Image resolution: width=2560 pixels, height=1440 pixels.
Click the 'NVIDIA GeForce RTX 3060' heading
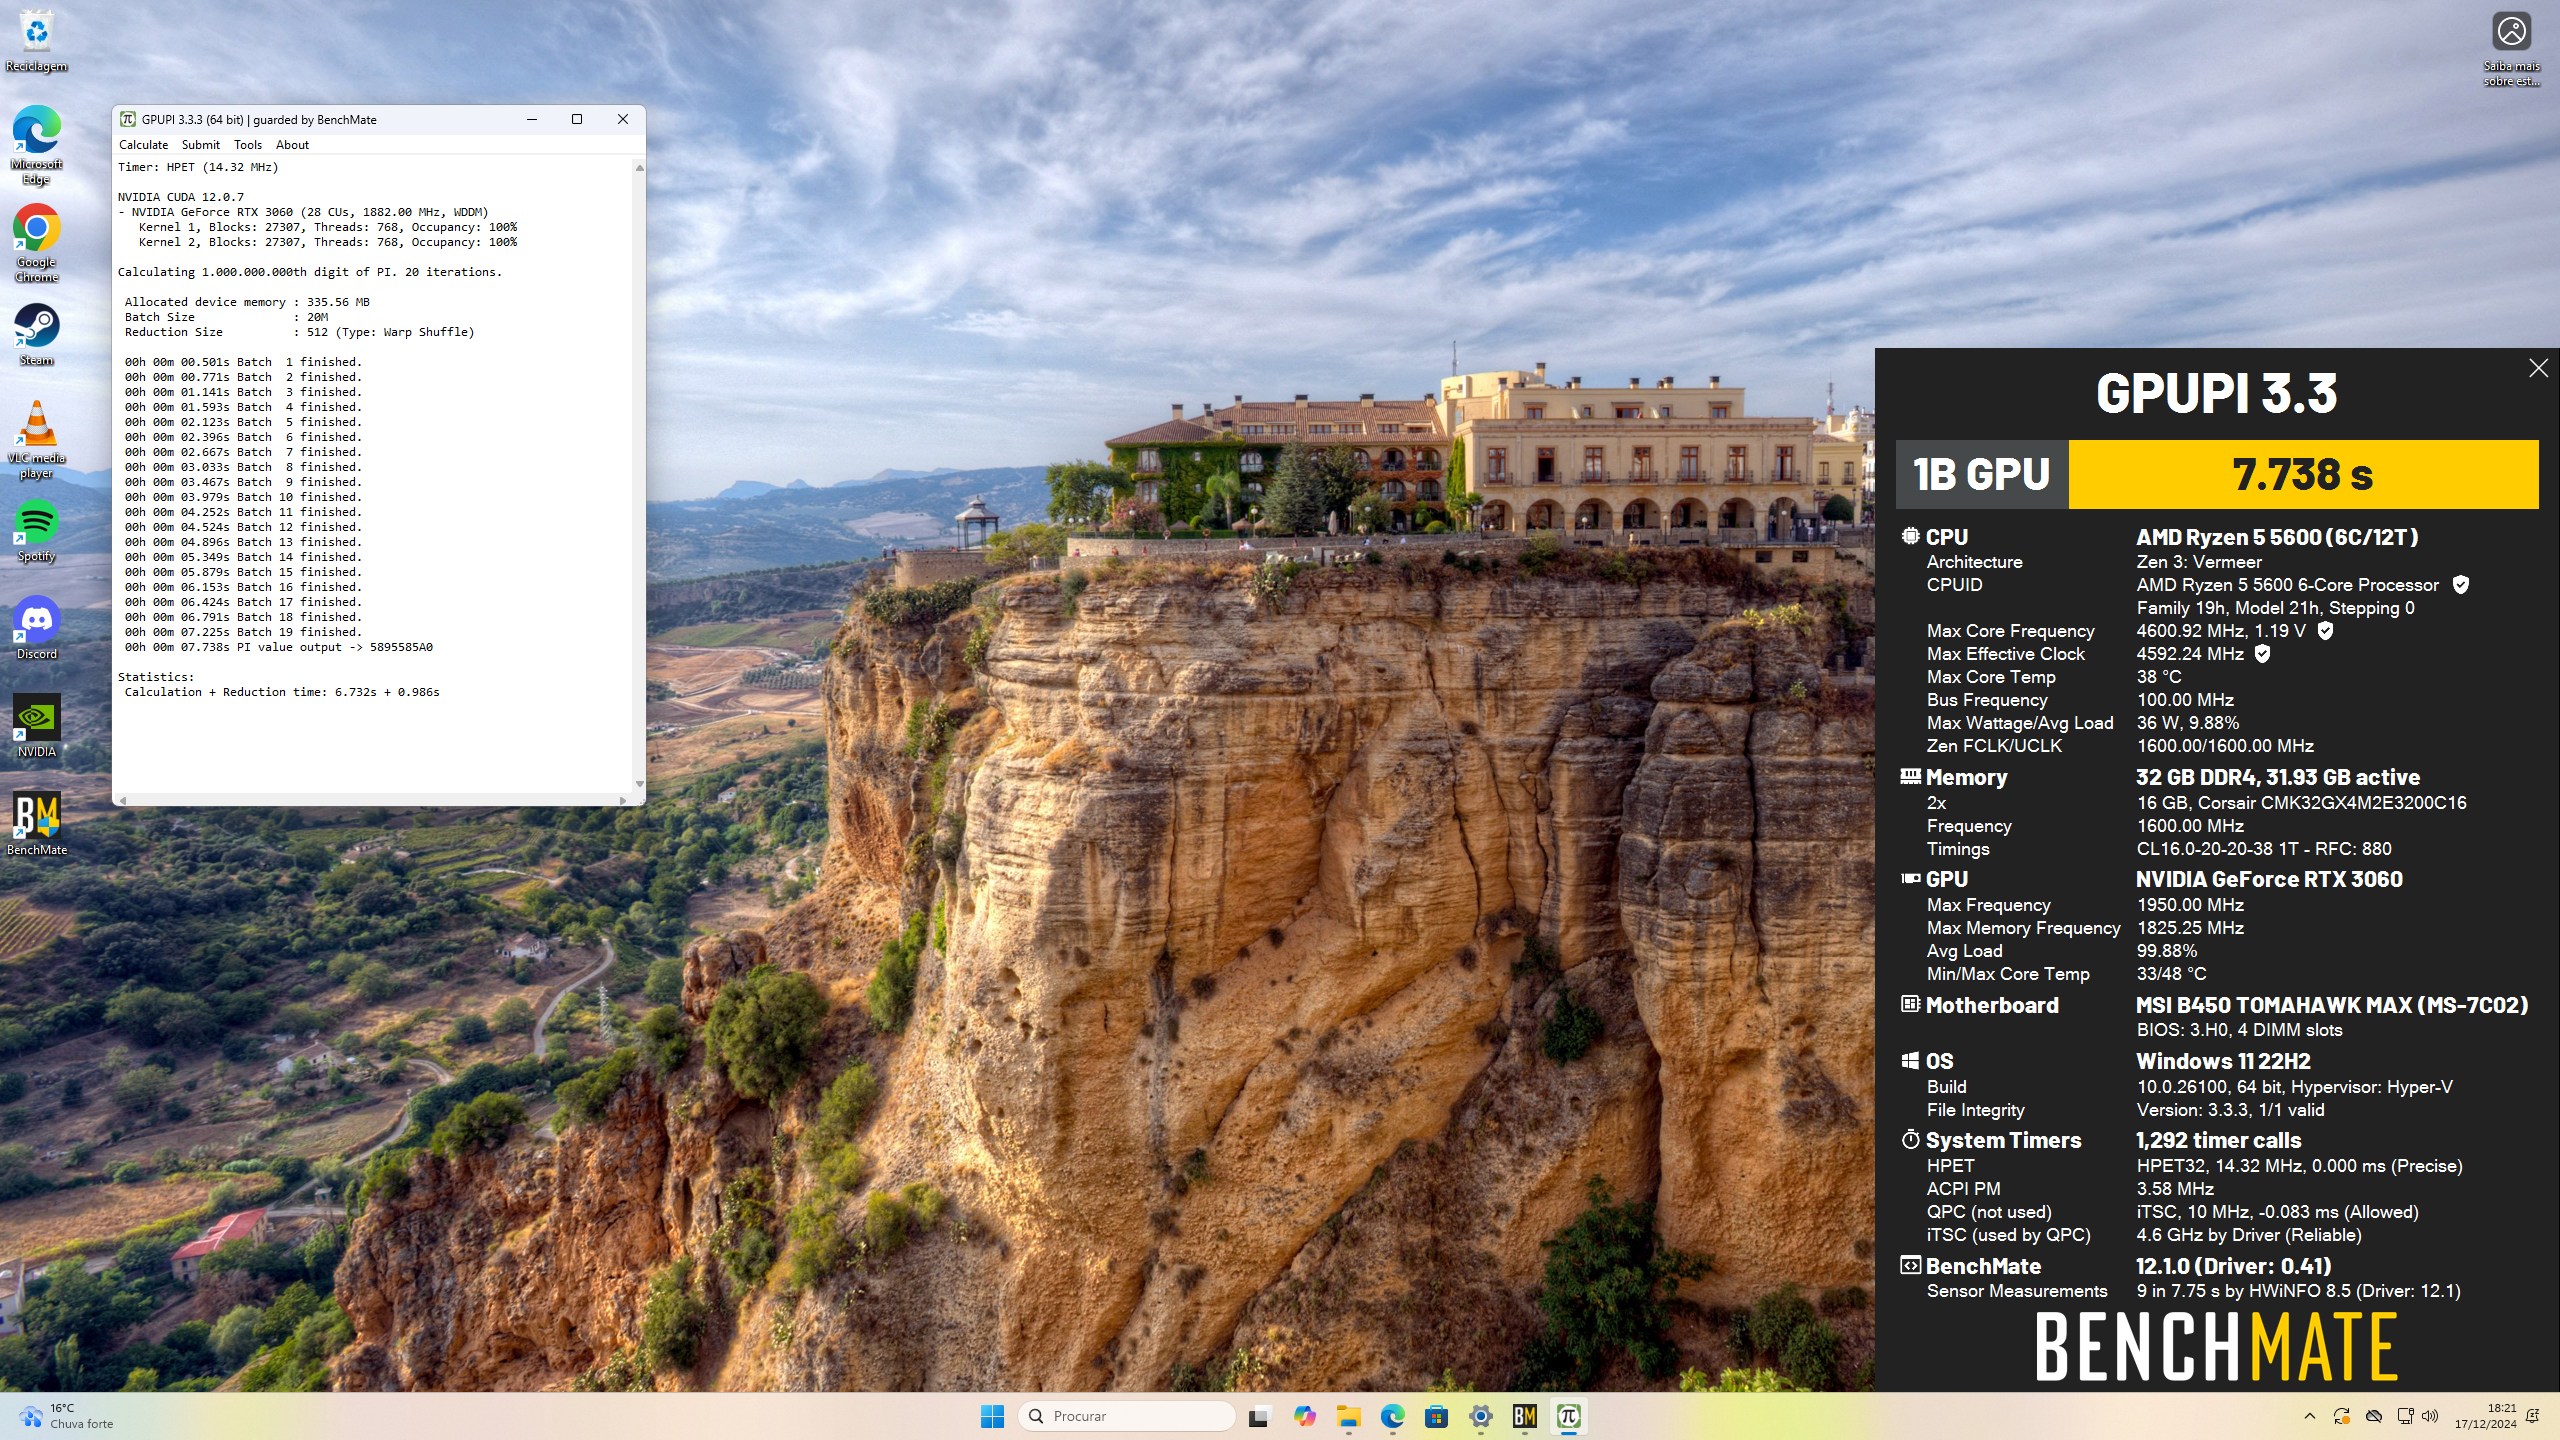(x=2269, y=879)
